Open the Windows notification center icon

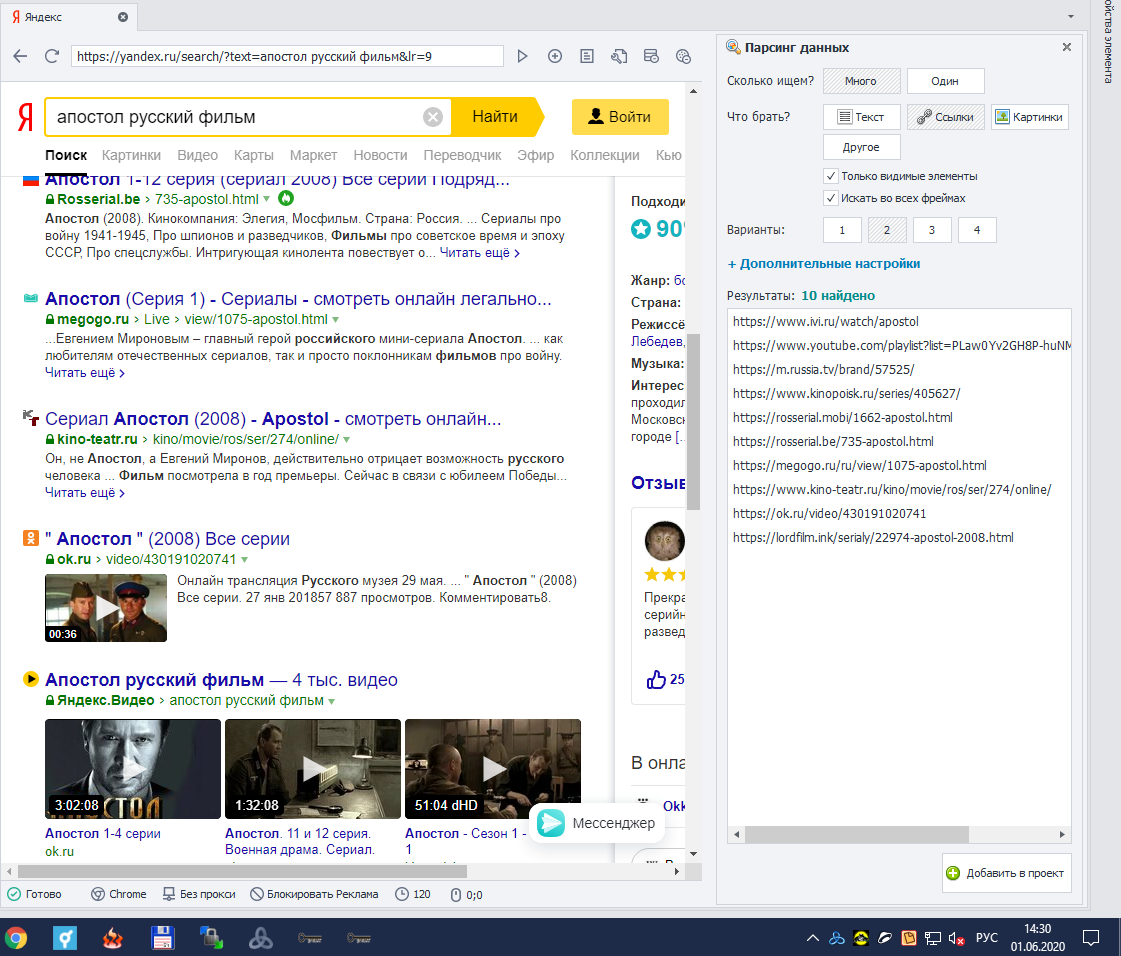(1091, 937)
